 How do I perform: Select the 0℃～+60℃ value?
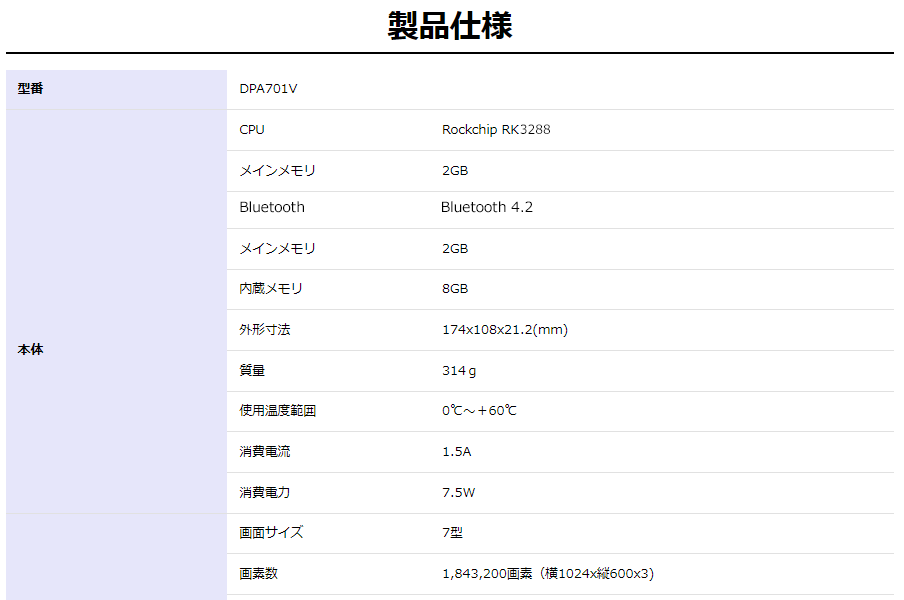click(x=479, y=411)
